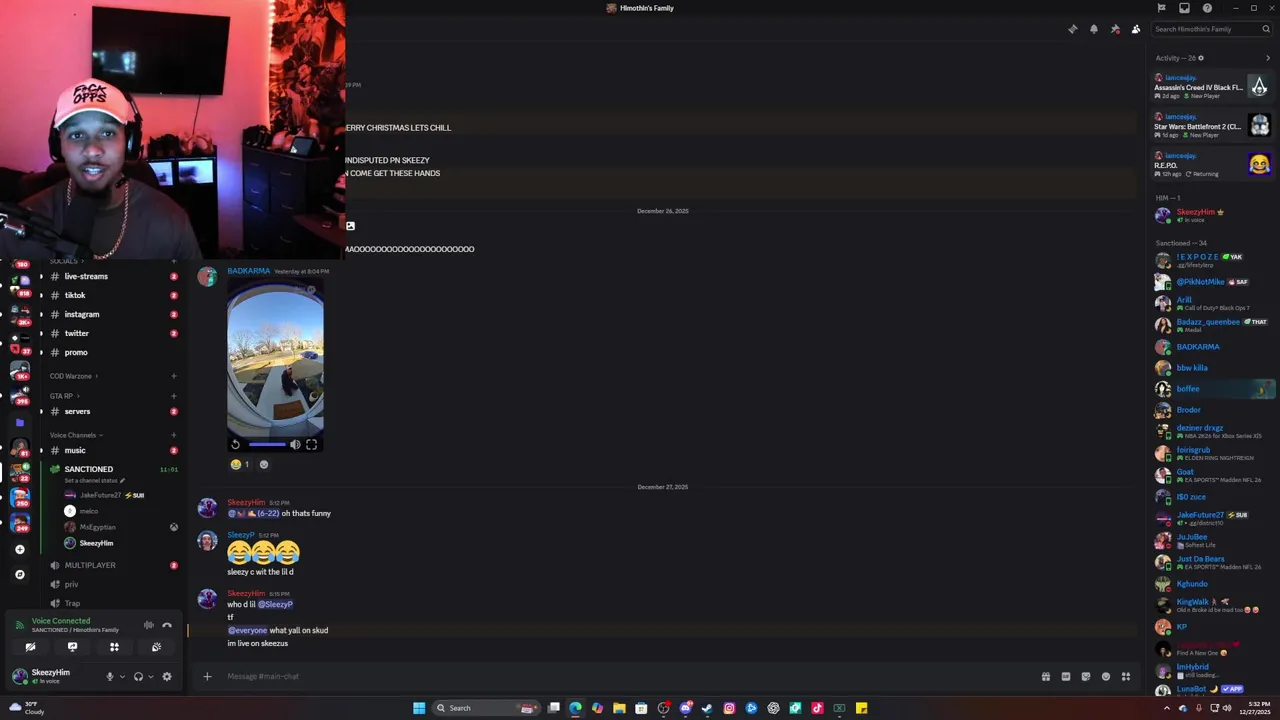
Task: Open notification settings bell icon
Action: coord(1094,29)
